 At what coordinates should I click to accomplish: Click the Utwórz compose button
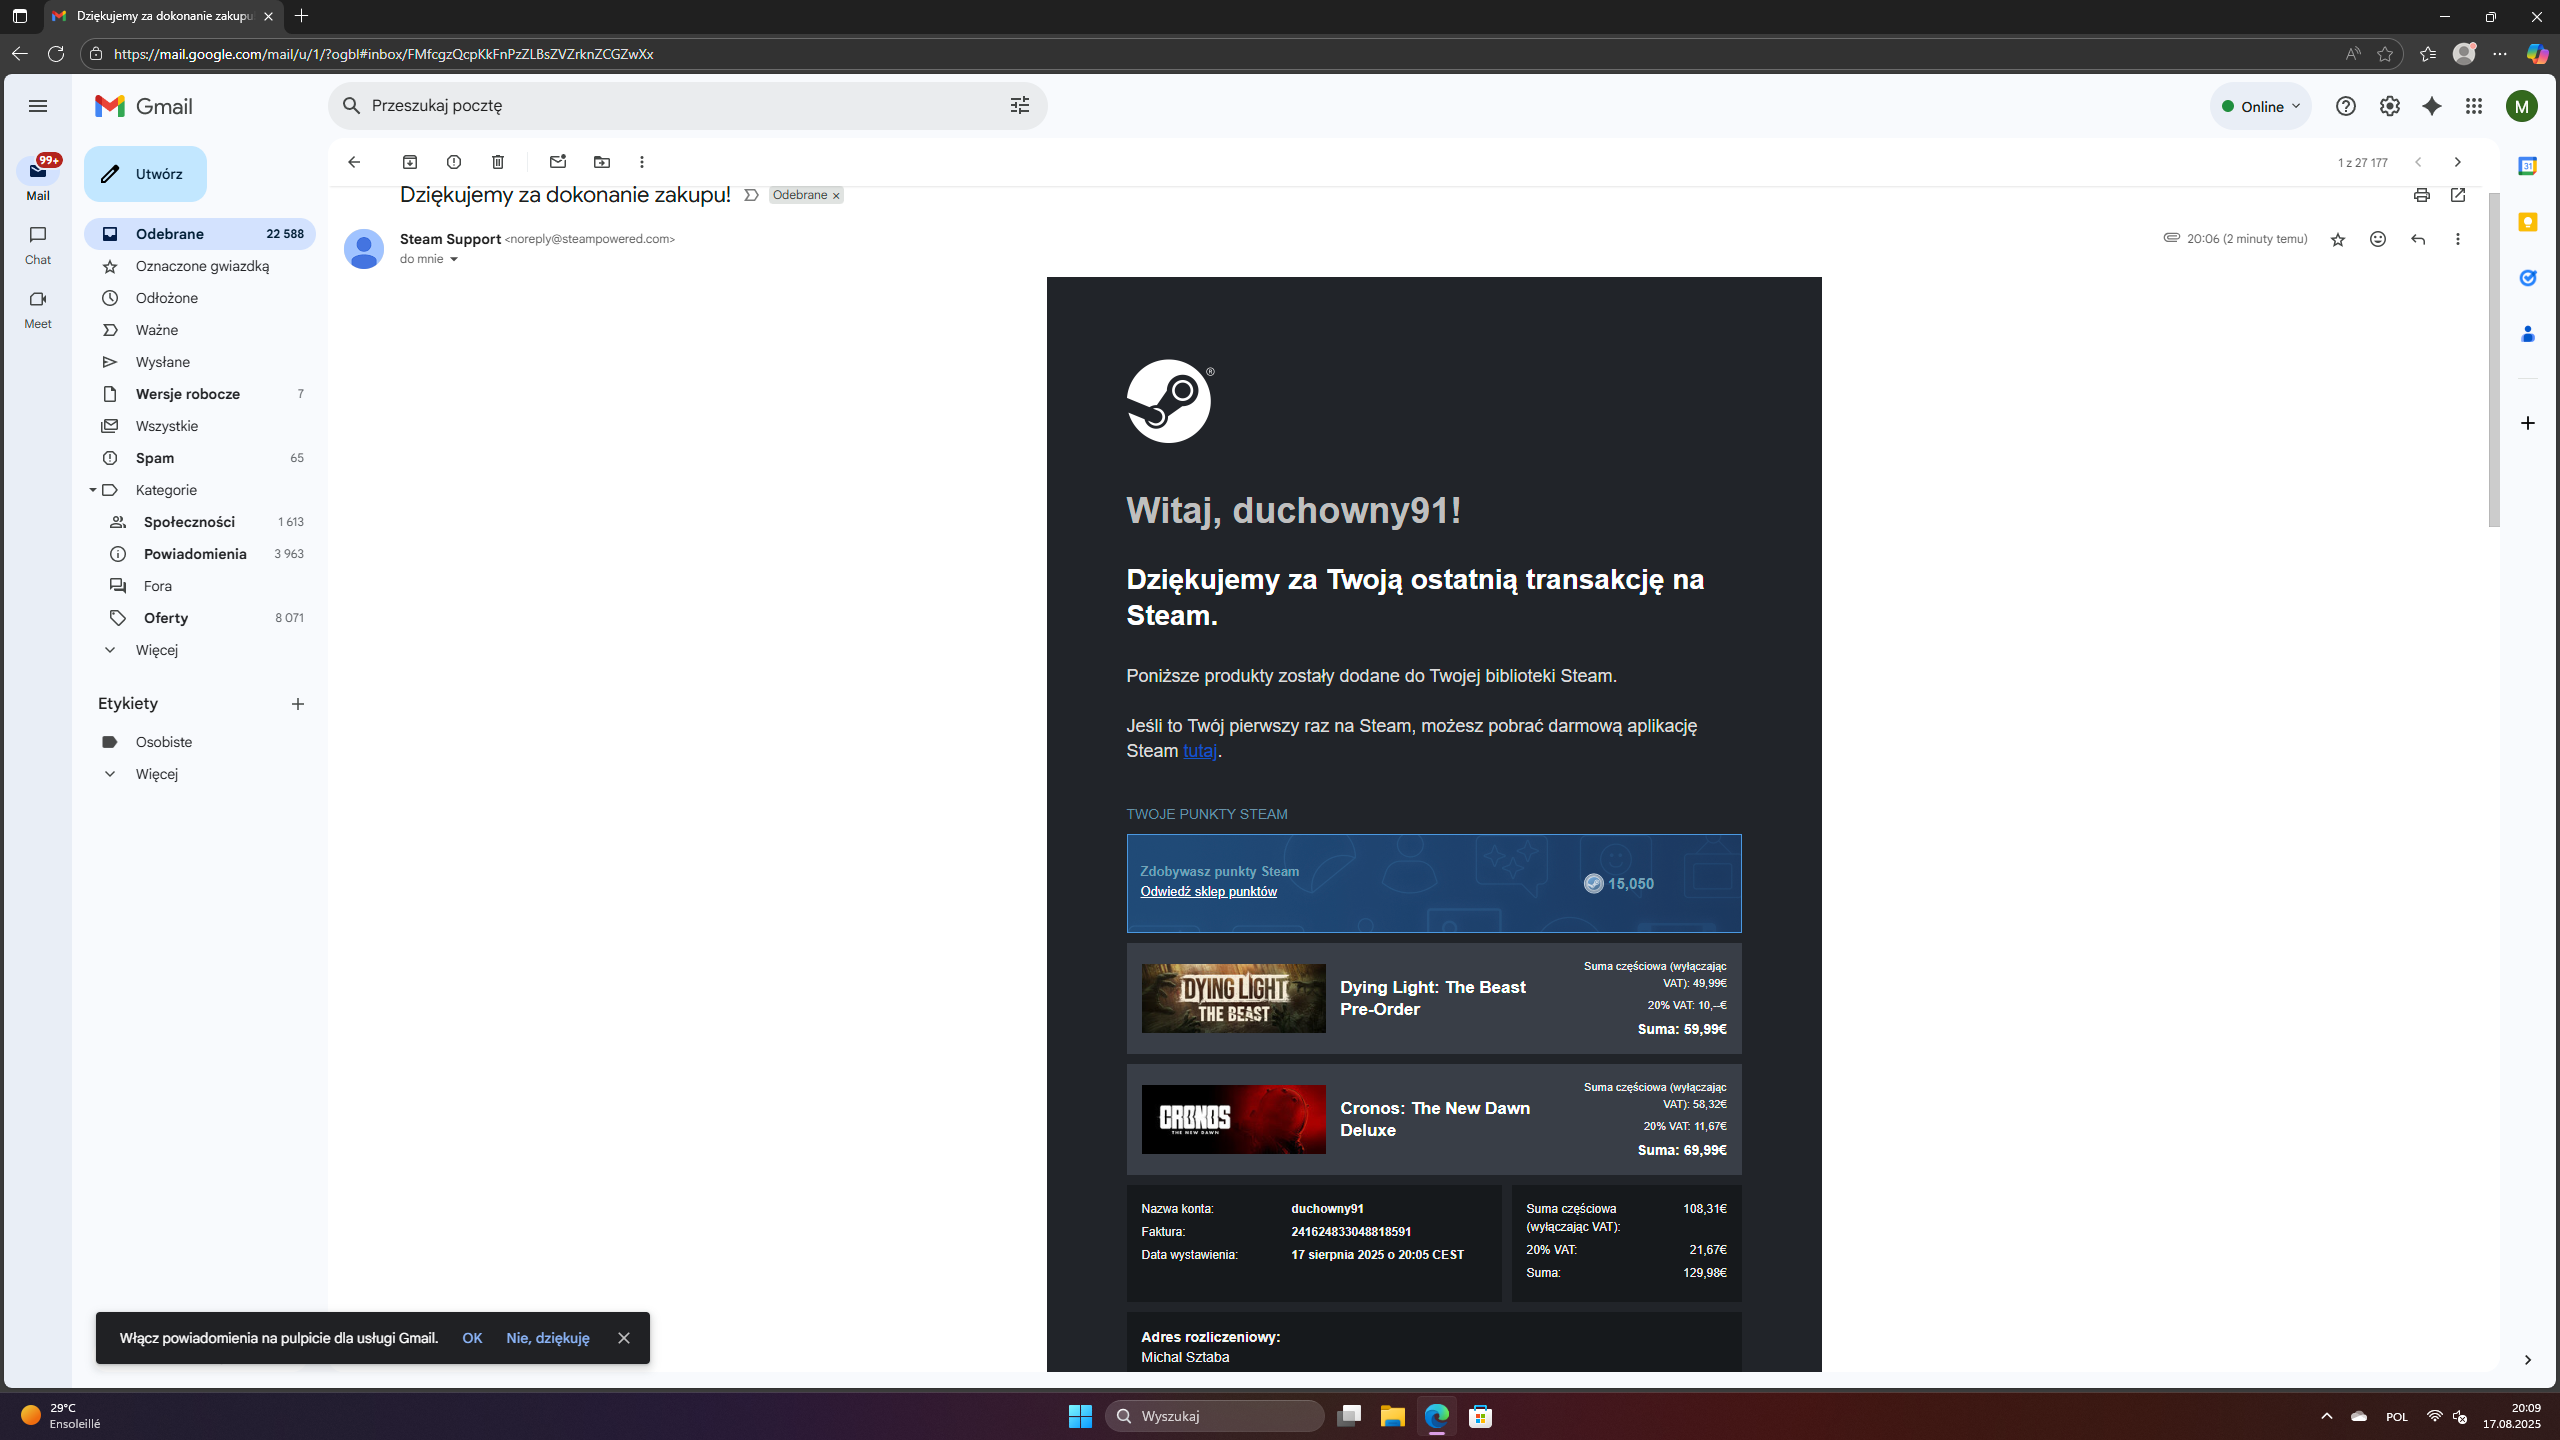coord(145,174)
